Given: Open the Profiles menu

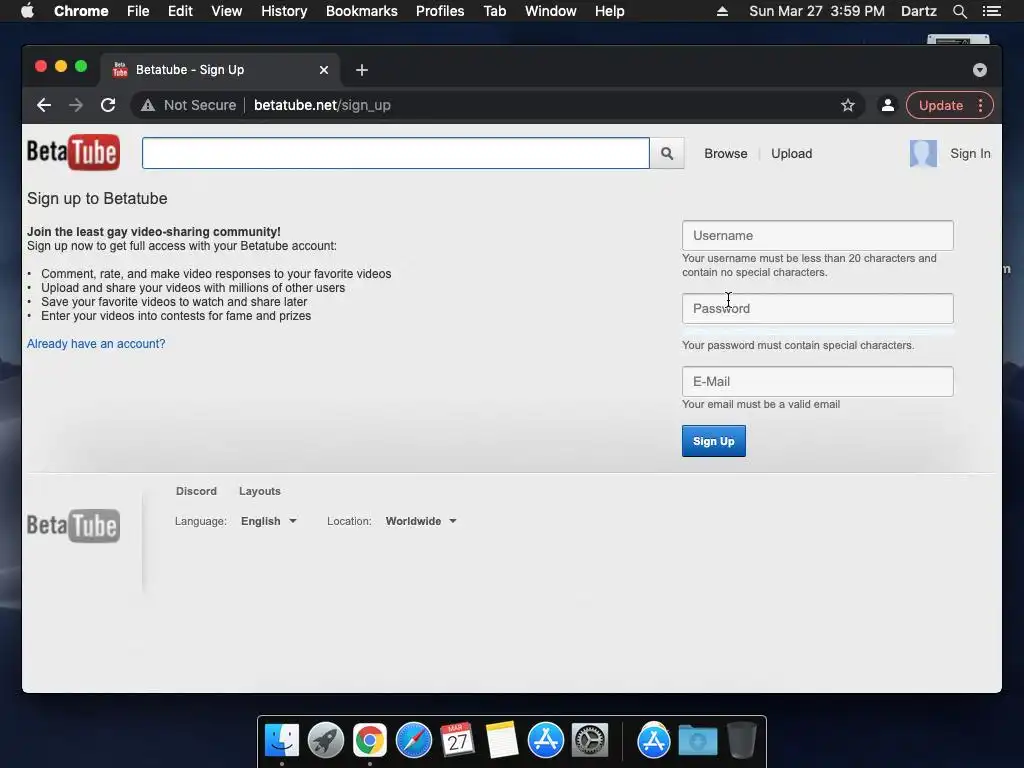Looking at the screenshot, I should [440, 11].
